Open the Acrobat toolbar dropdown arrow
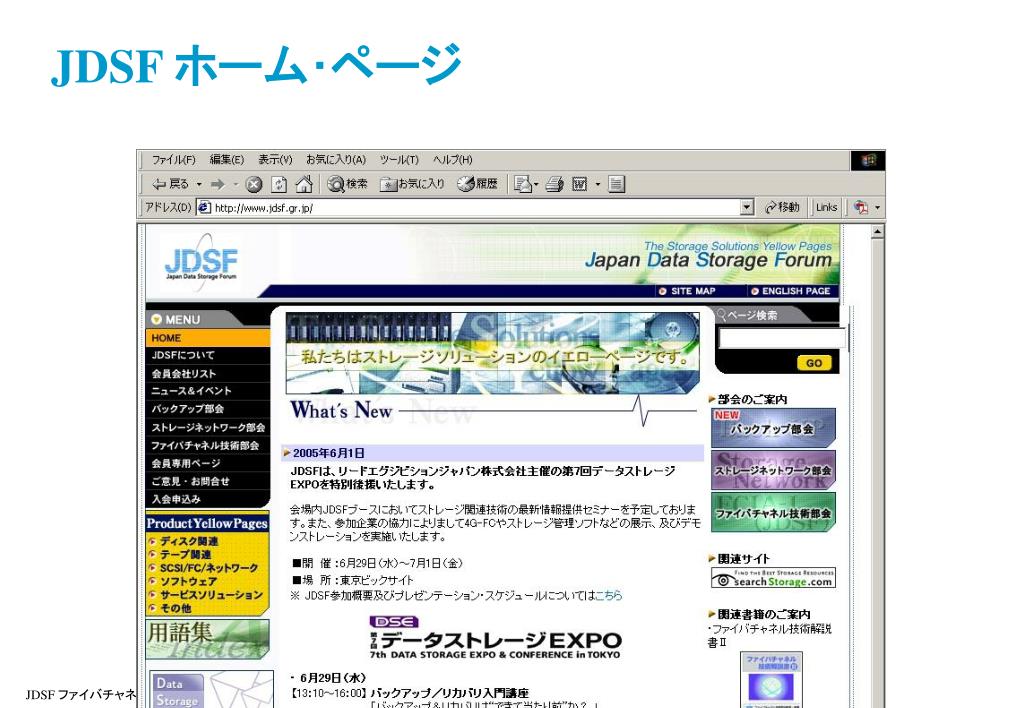Viewport: 1023px width, 708px height. pyautogui.click(x=878, y=208)
